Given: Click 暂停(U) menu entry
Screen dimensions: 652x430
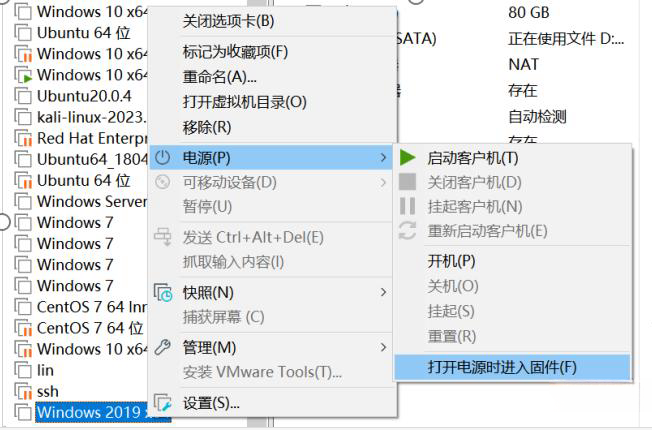Looking at the screenshot, I should click(207, 207).
